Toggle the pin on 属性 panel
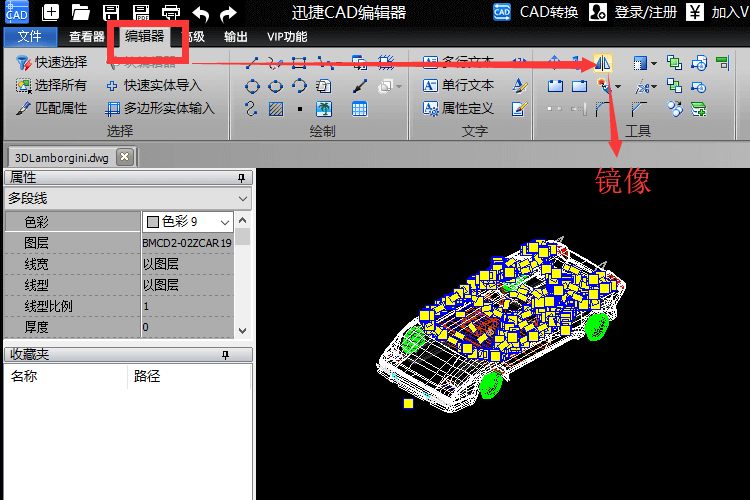 pyautogui.click(x=240, y=178)
